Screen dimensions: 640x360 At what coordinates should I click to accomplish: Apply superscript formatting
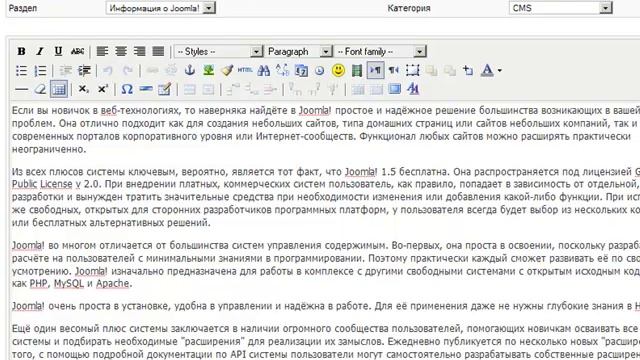click(x=102, y=89)
